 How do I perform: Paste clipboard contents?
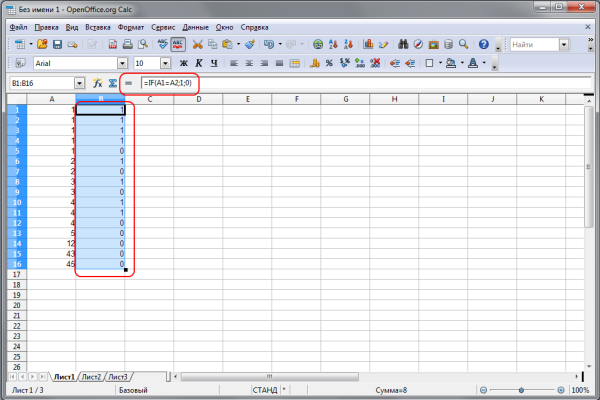(227, 44)
